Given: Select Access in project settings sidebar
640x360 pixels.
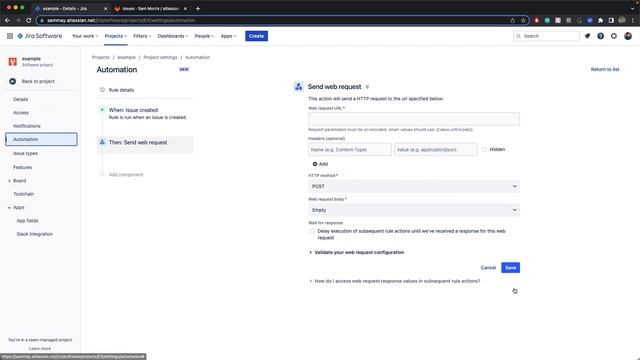Looking at the screenshot, I should (x=21, y=113).
